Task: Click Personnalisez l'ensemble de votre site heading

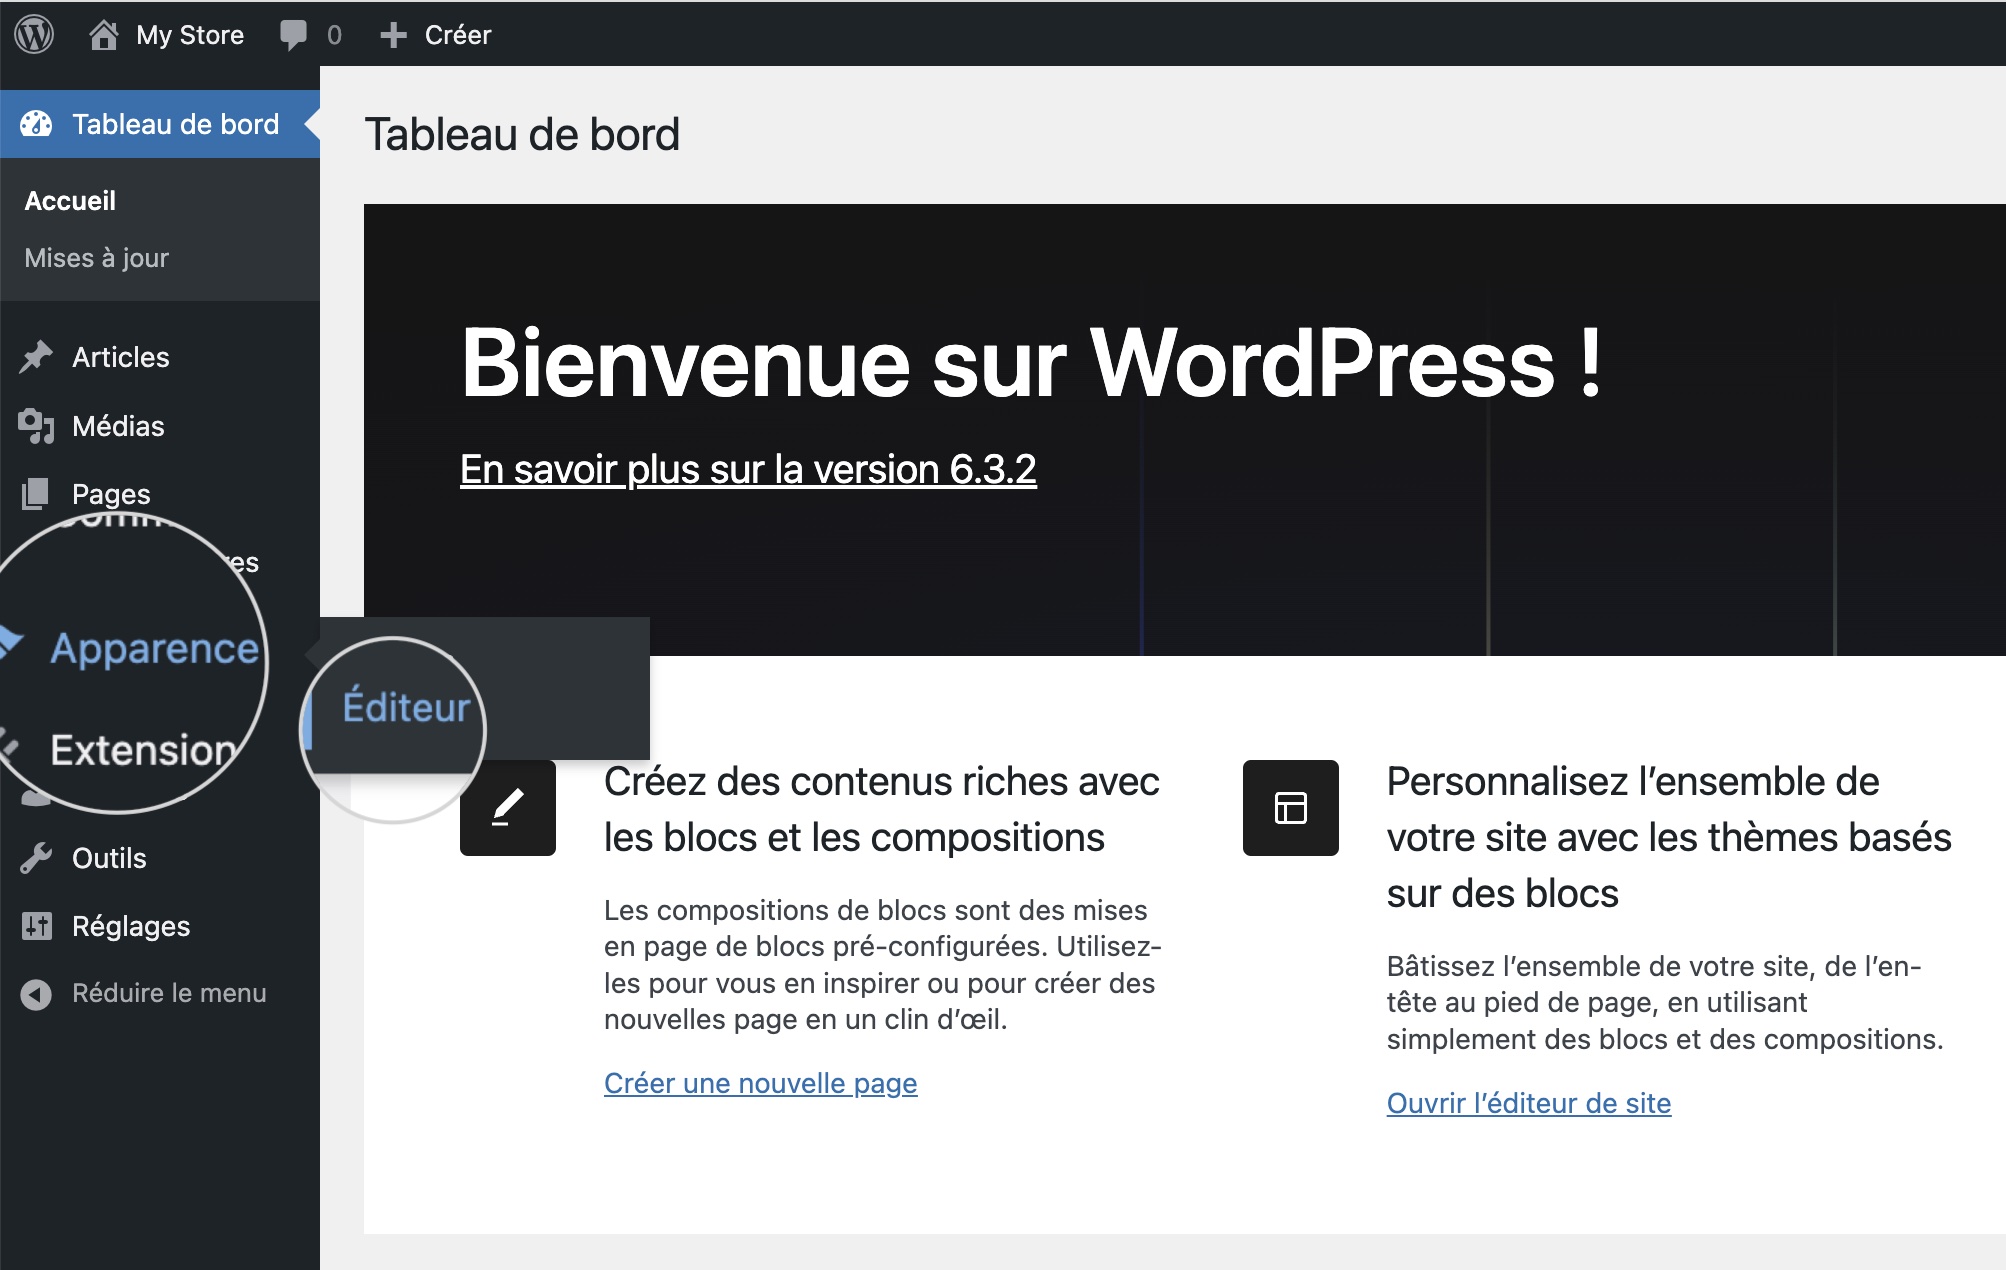Action: pyautogui.click(x=1669, y=837)
